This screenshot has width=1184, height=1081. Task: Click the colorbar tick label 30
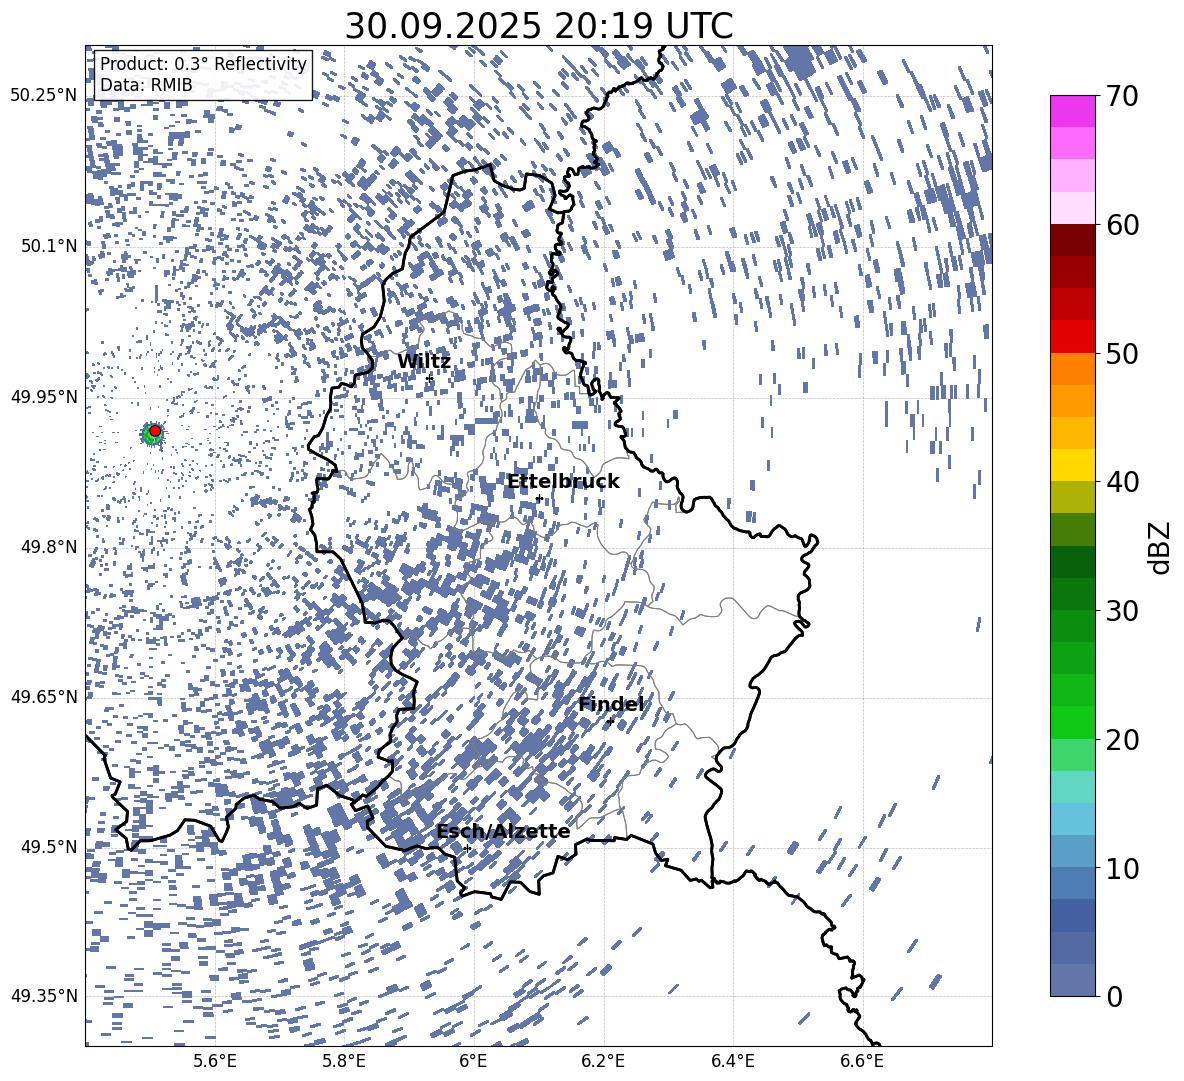pos(1122,611)
